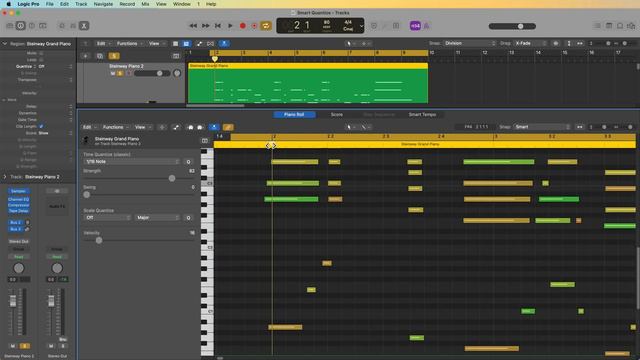Go to beginning transport button
Image resolution: width=640 pixels, height=360 pixels.
pyautogui.click(x=218, y=26)
